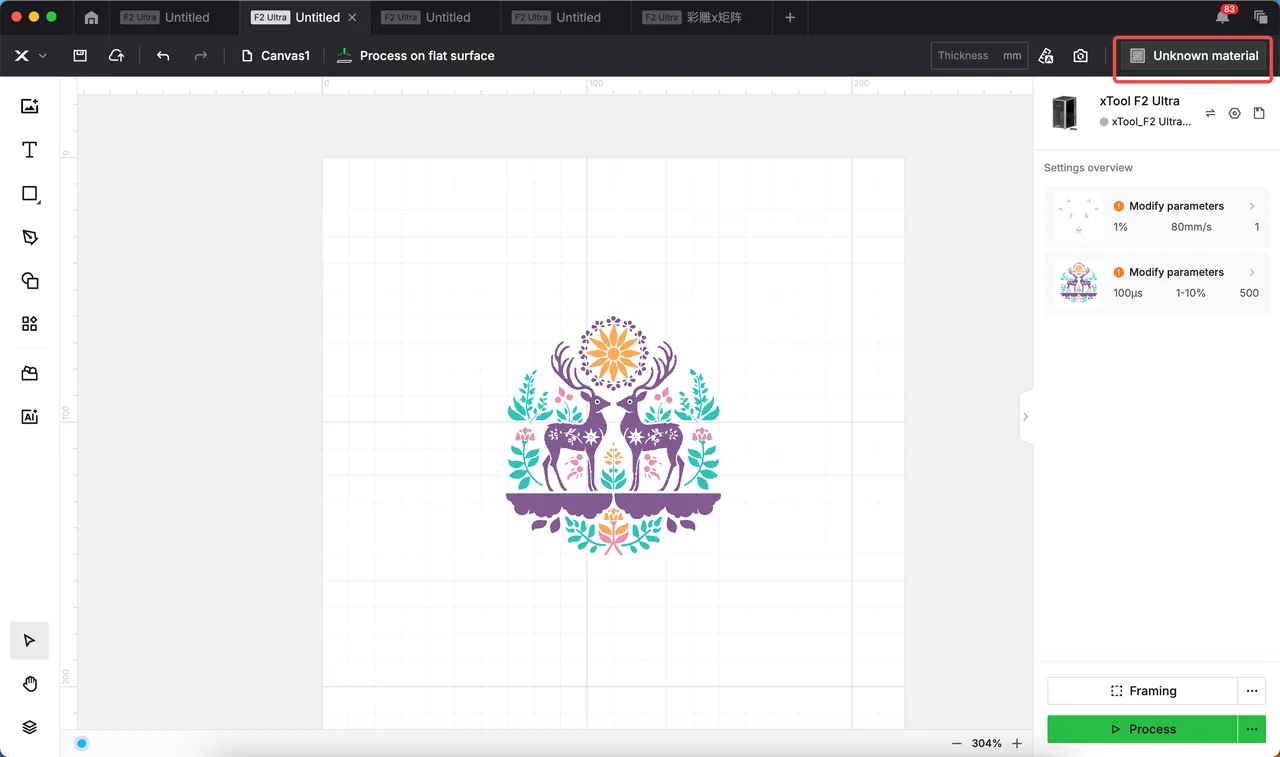This screenshot has width=1280, height=757.
Task: Open the materials box icon in sidebar
Action: coord(30,373)
